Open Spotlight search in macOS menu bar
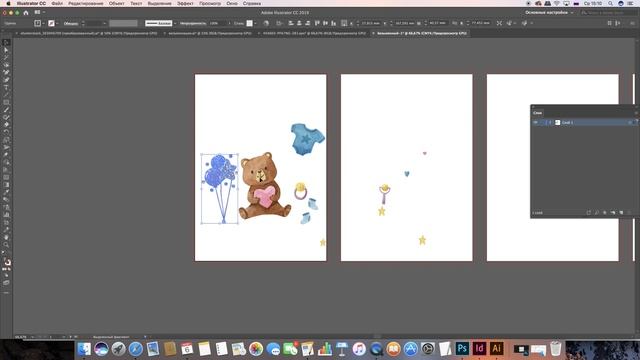This screenshot has height=360, width=640. pyautogui.click(x=610, y=3)
